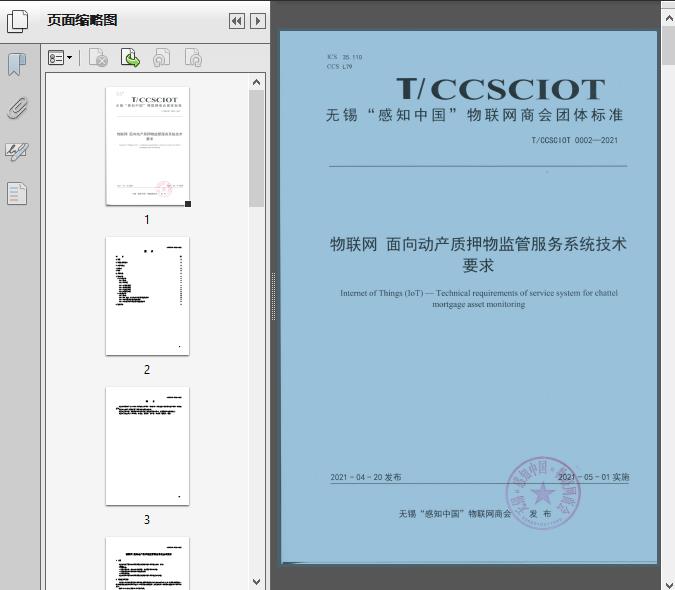Open the attachments paperclip panel
The width and height of the screenshot is (675, 590).
point(17,108)
